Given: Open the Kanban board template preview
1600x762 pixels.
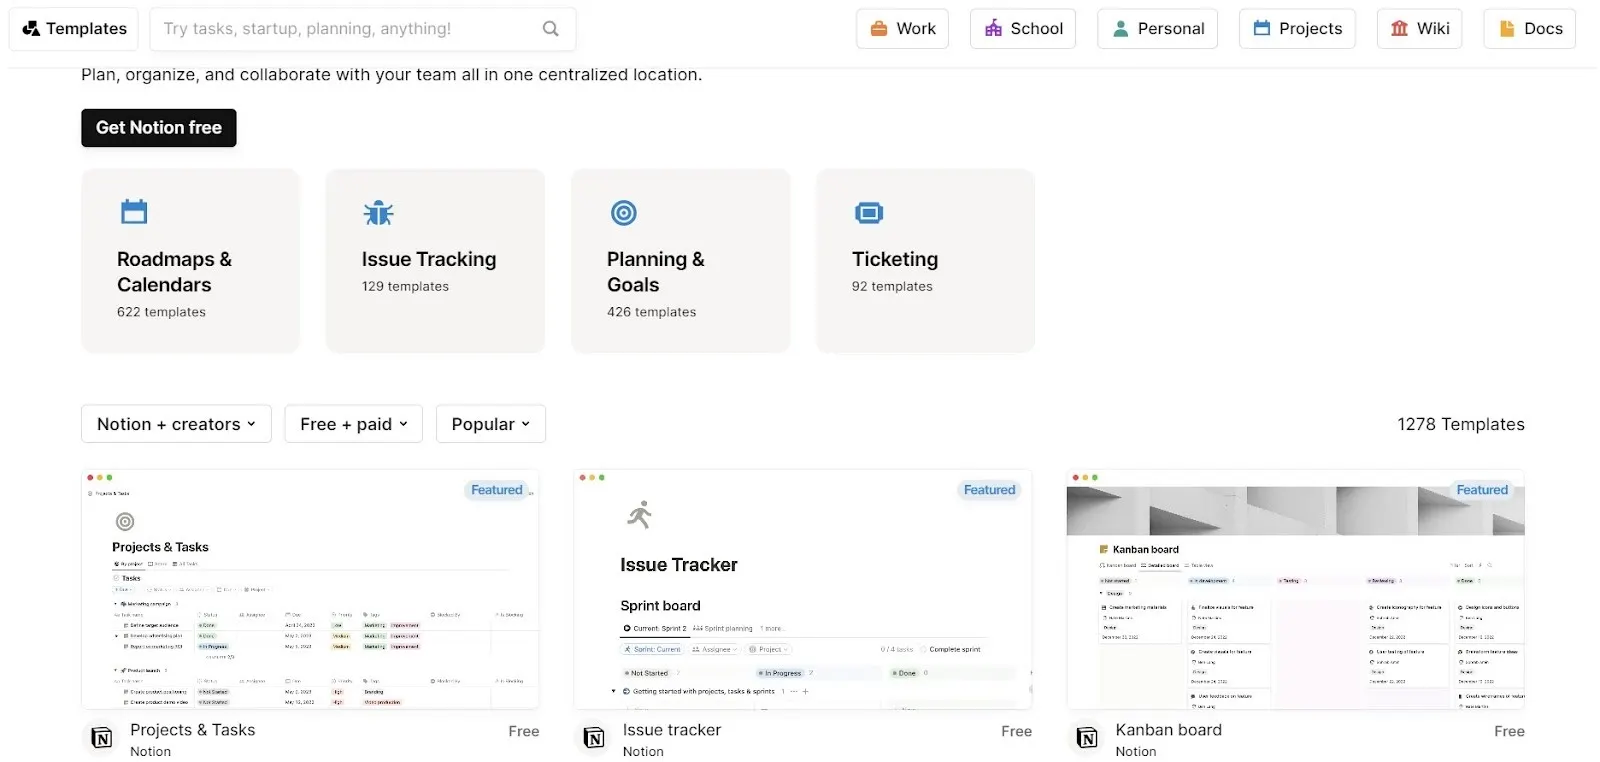Looking at the screenshot, I should coord(1296,590).
